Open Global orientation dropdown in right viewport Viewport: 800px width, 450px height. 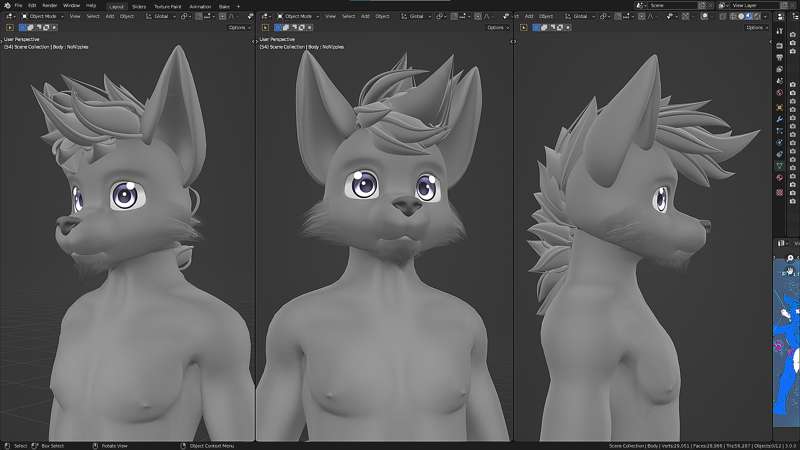(x=580, y=16)
